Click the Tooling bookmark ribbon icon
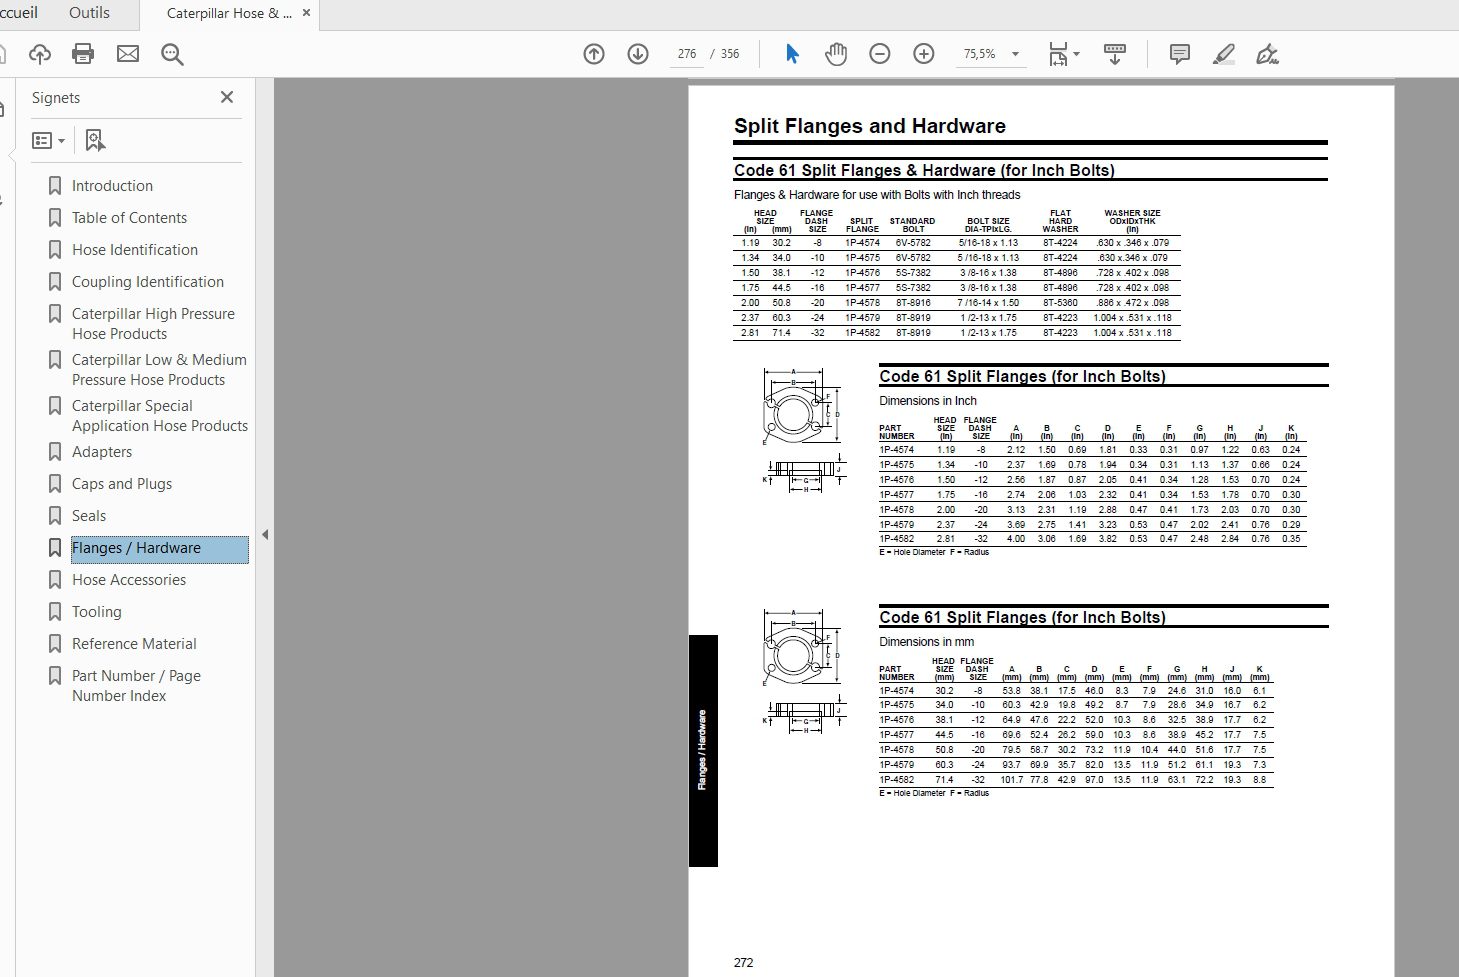Screen dimensions: 1459x977 (x=55, y=612)
